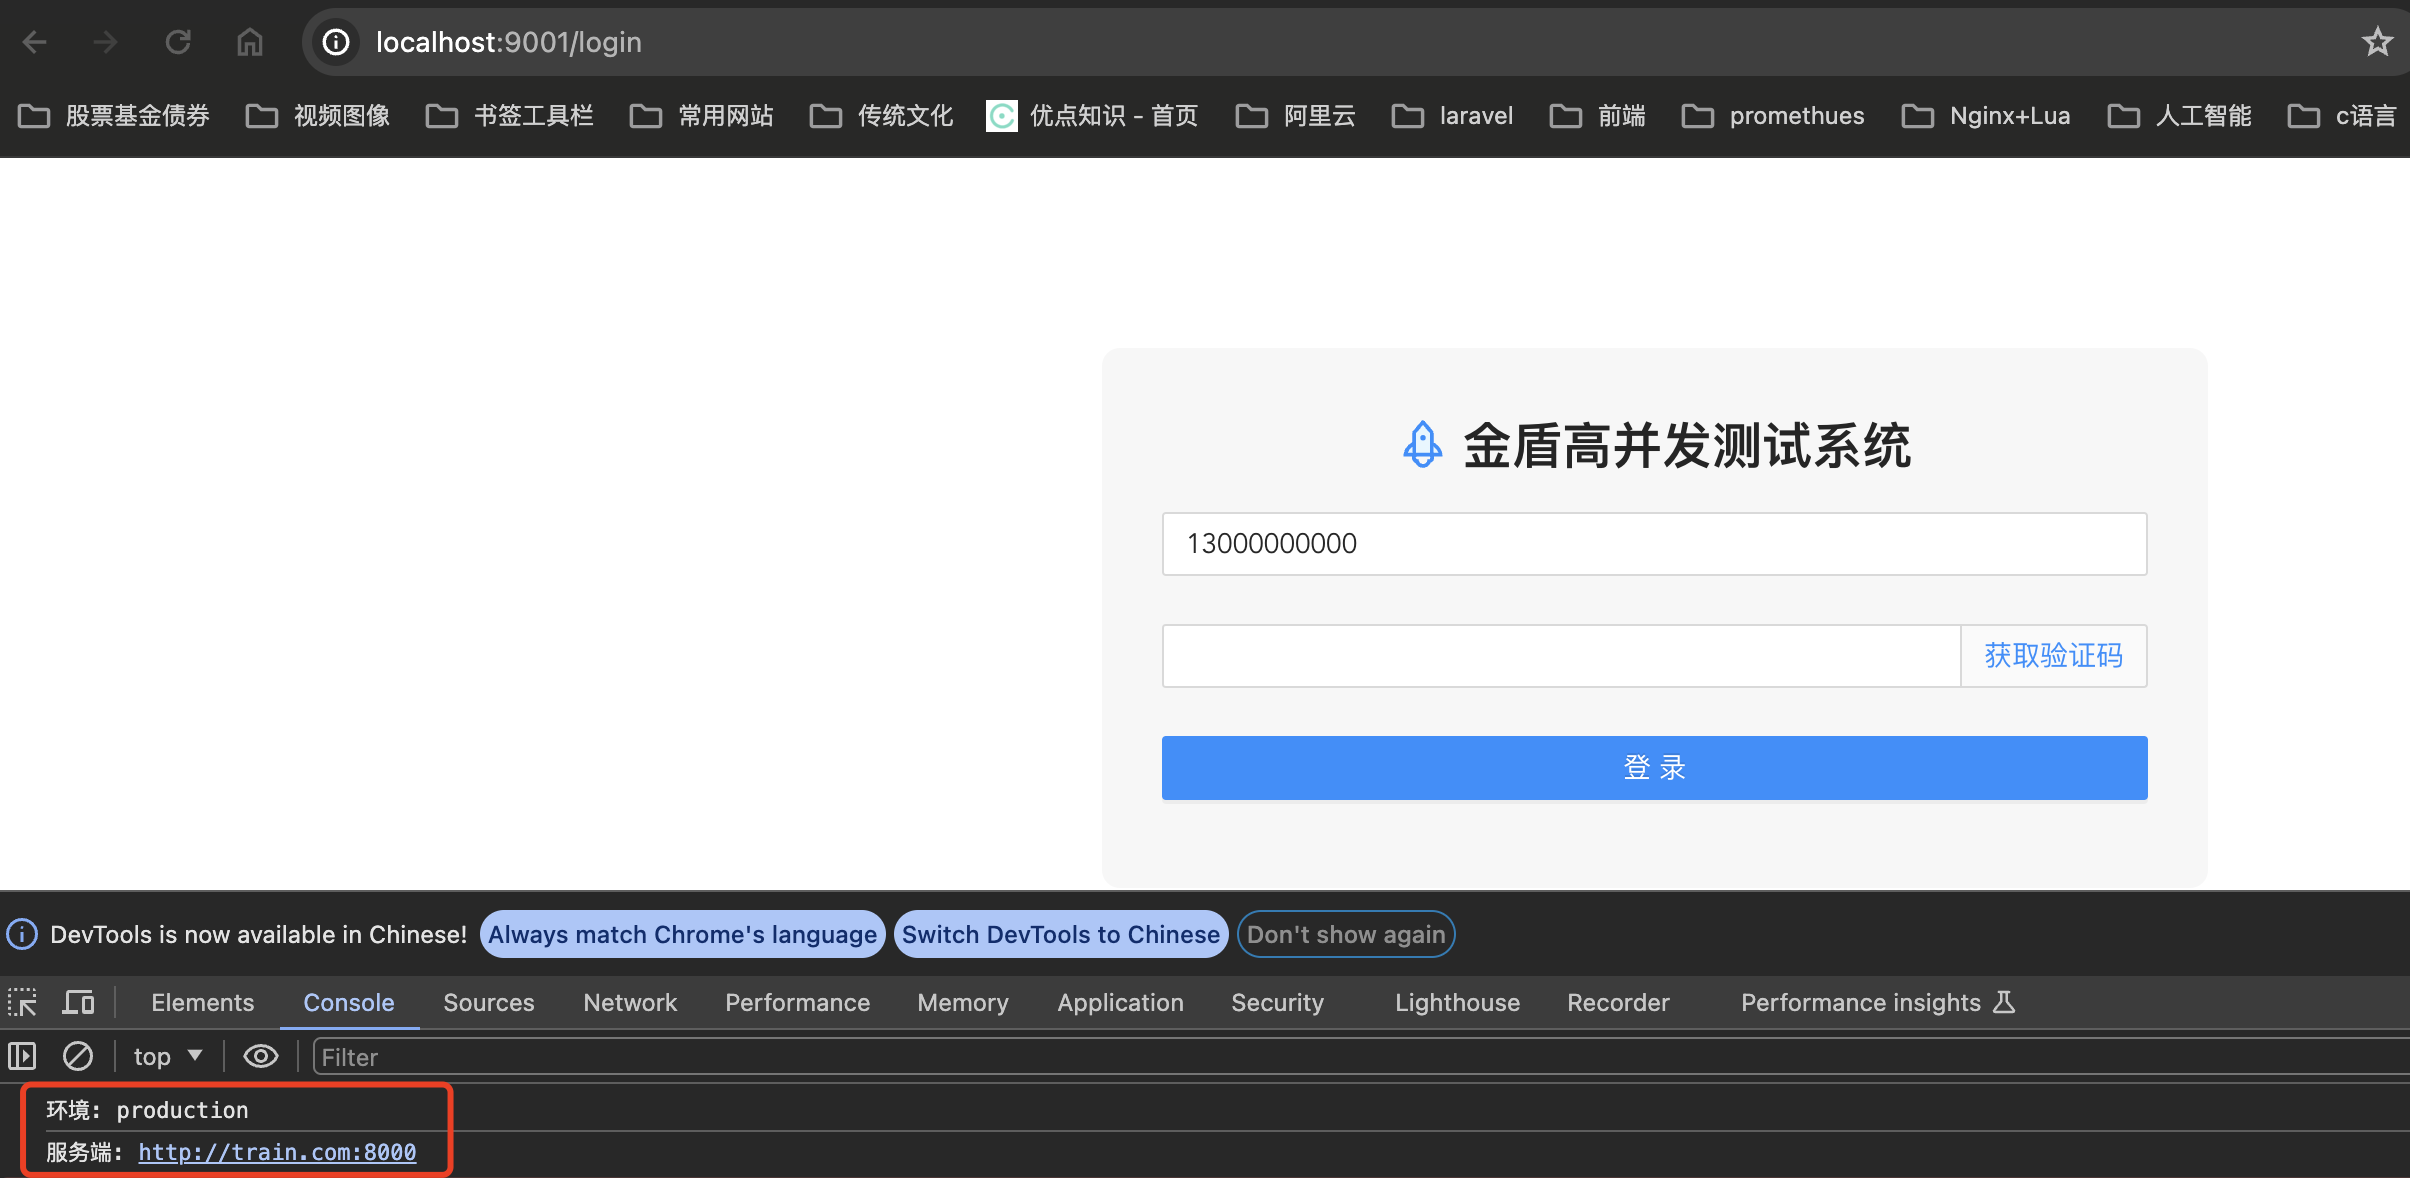
Task: Switch to the Application tab
Action: pyautogui.click(x=1120, y=1002)
